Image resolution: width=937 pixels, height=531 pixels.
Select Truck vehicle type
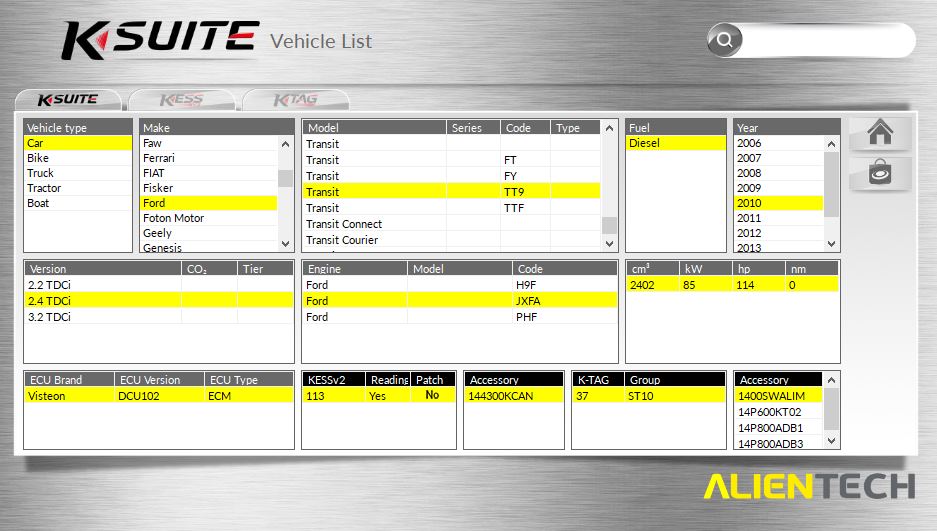[x=78, y=173]
